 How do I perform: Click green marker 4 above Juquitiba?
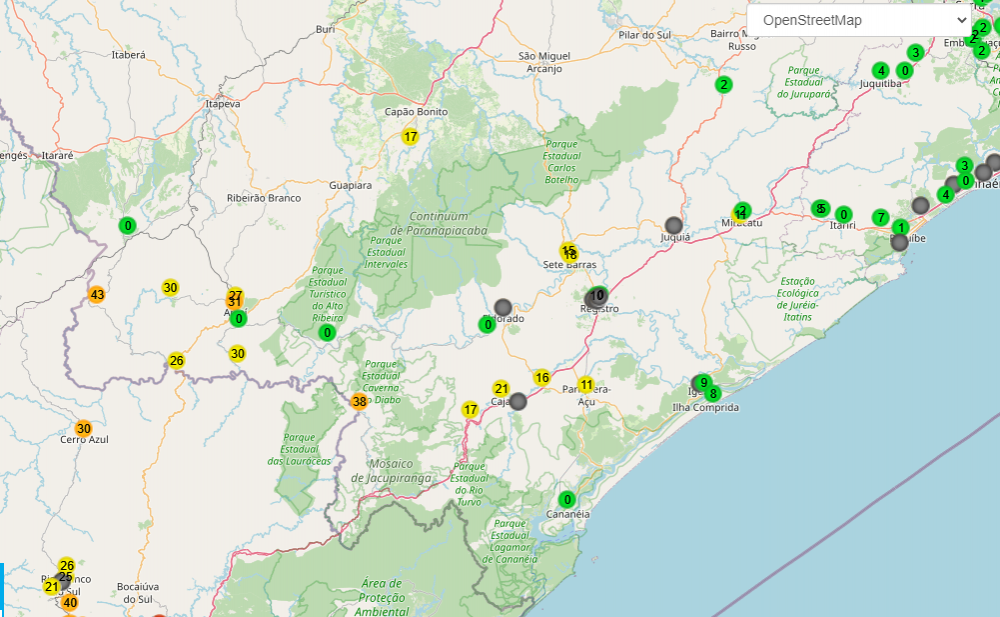pyautogui.click(x=880, y=70)
